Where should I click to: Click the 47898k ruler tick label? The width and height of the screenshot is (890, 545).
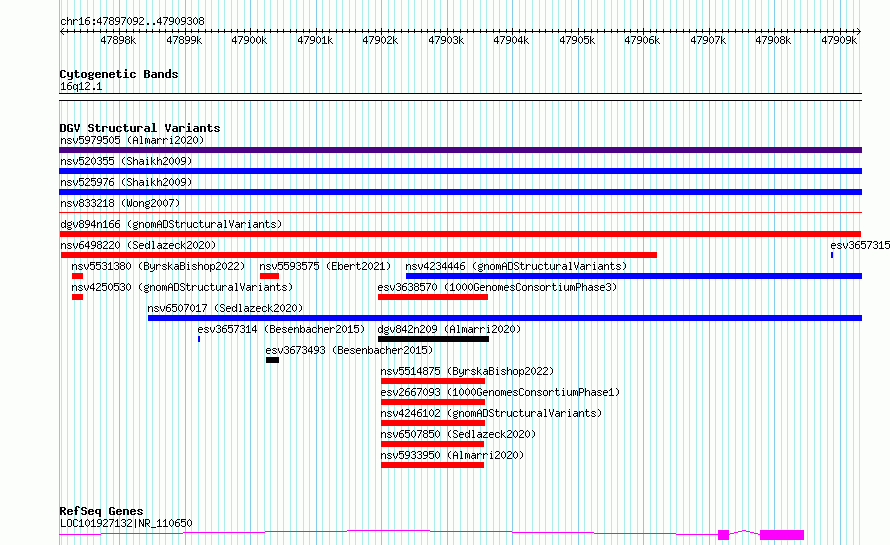coord(118,41)
